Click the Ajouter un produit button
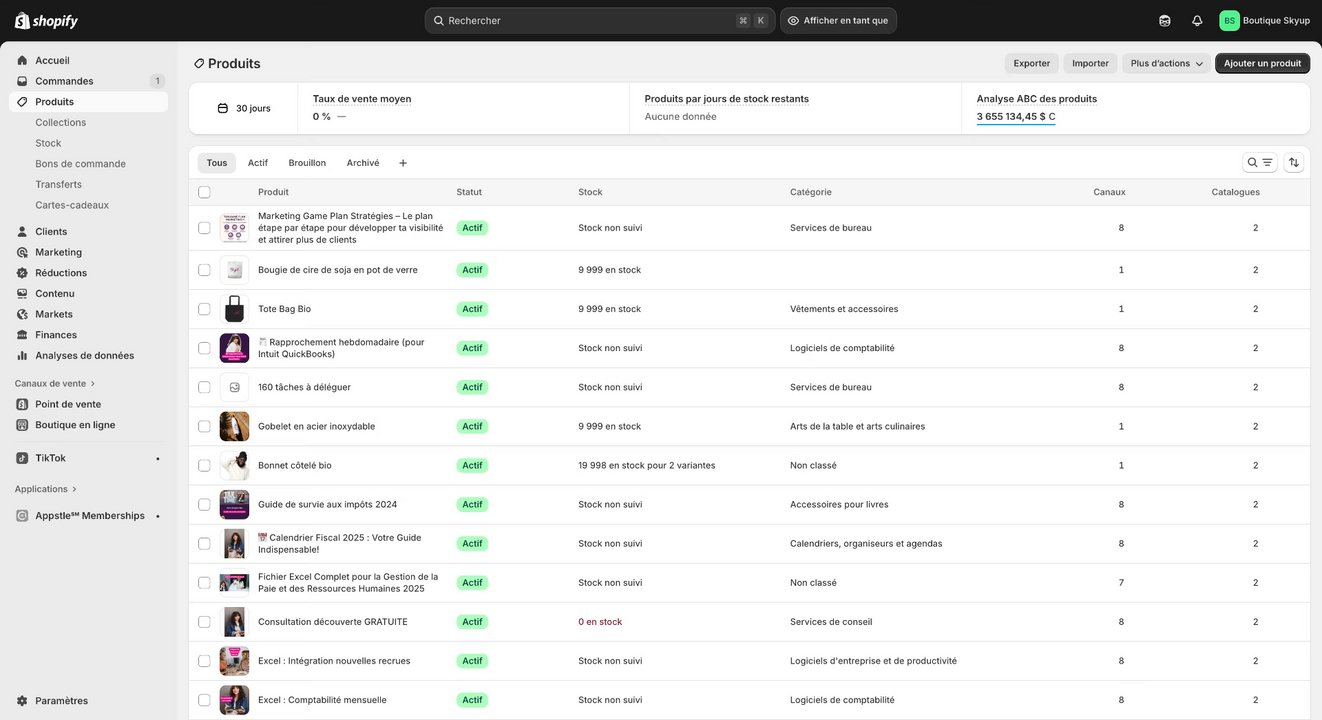The image size is (1322, 720). pyautogui.click(x=1262, y=63)
